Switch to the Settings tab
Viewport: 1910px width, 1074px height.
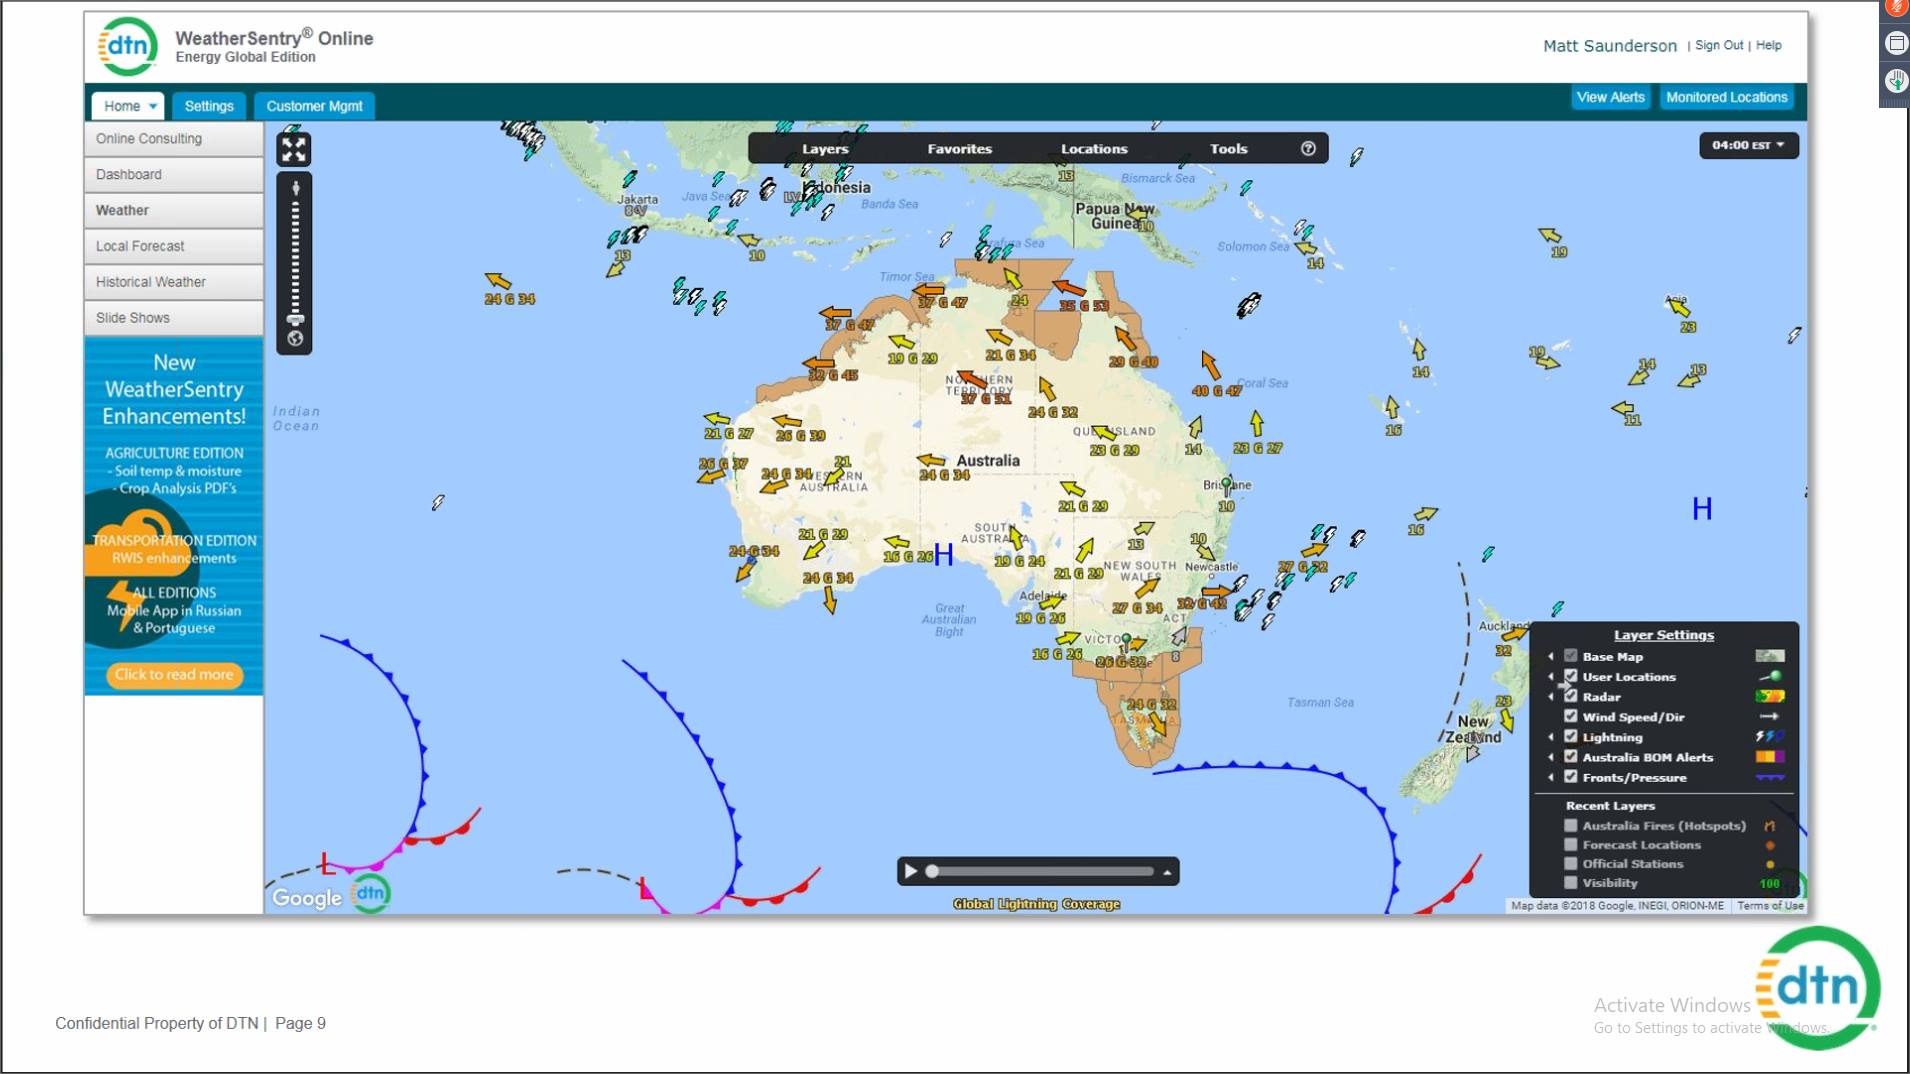tap(209, 106)
